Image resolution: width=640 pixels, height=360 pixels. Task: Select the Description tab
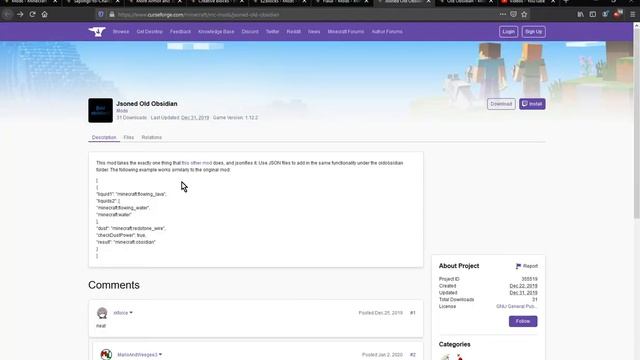pyautogui.click(x=104, y=138)
